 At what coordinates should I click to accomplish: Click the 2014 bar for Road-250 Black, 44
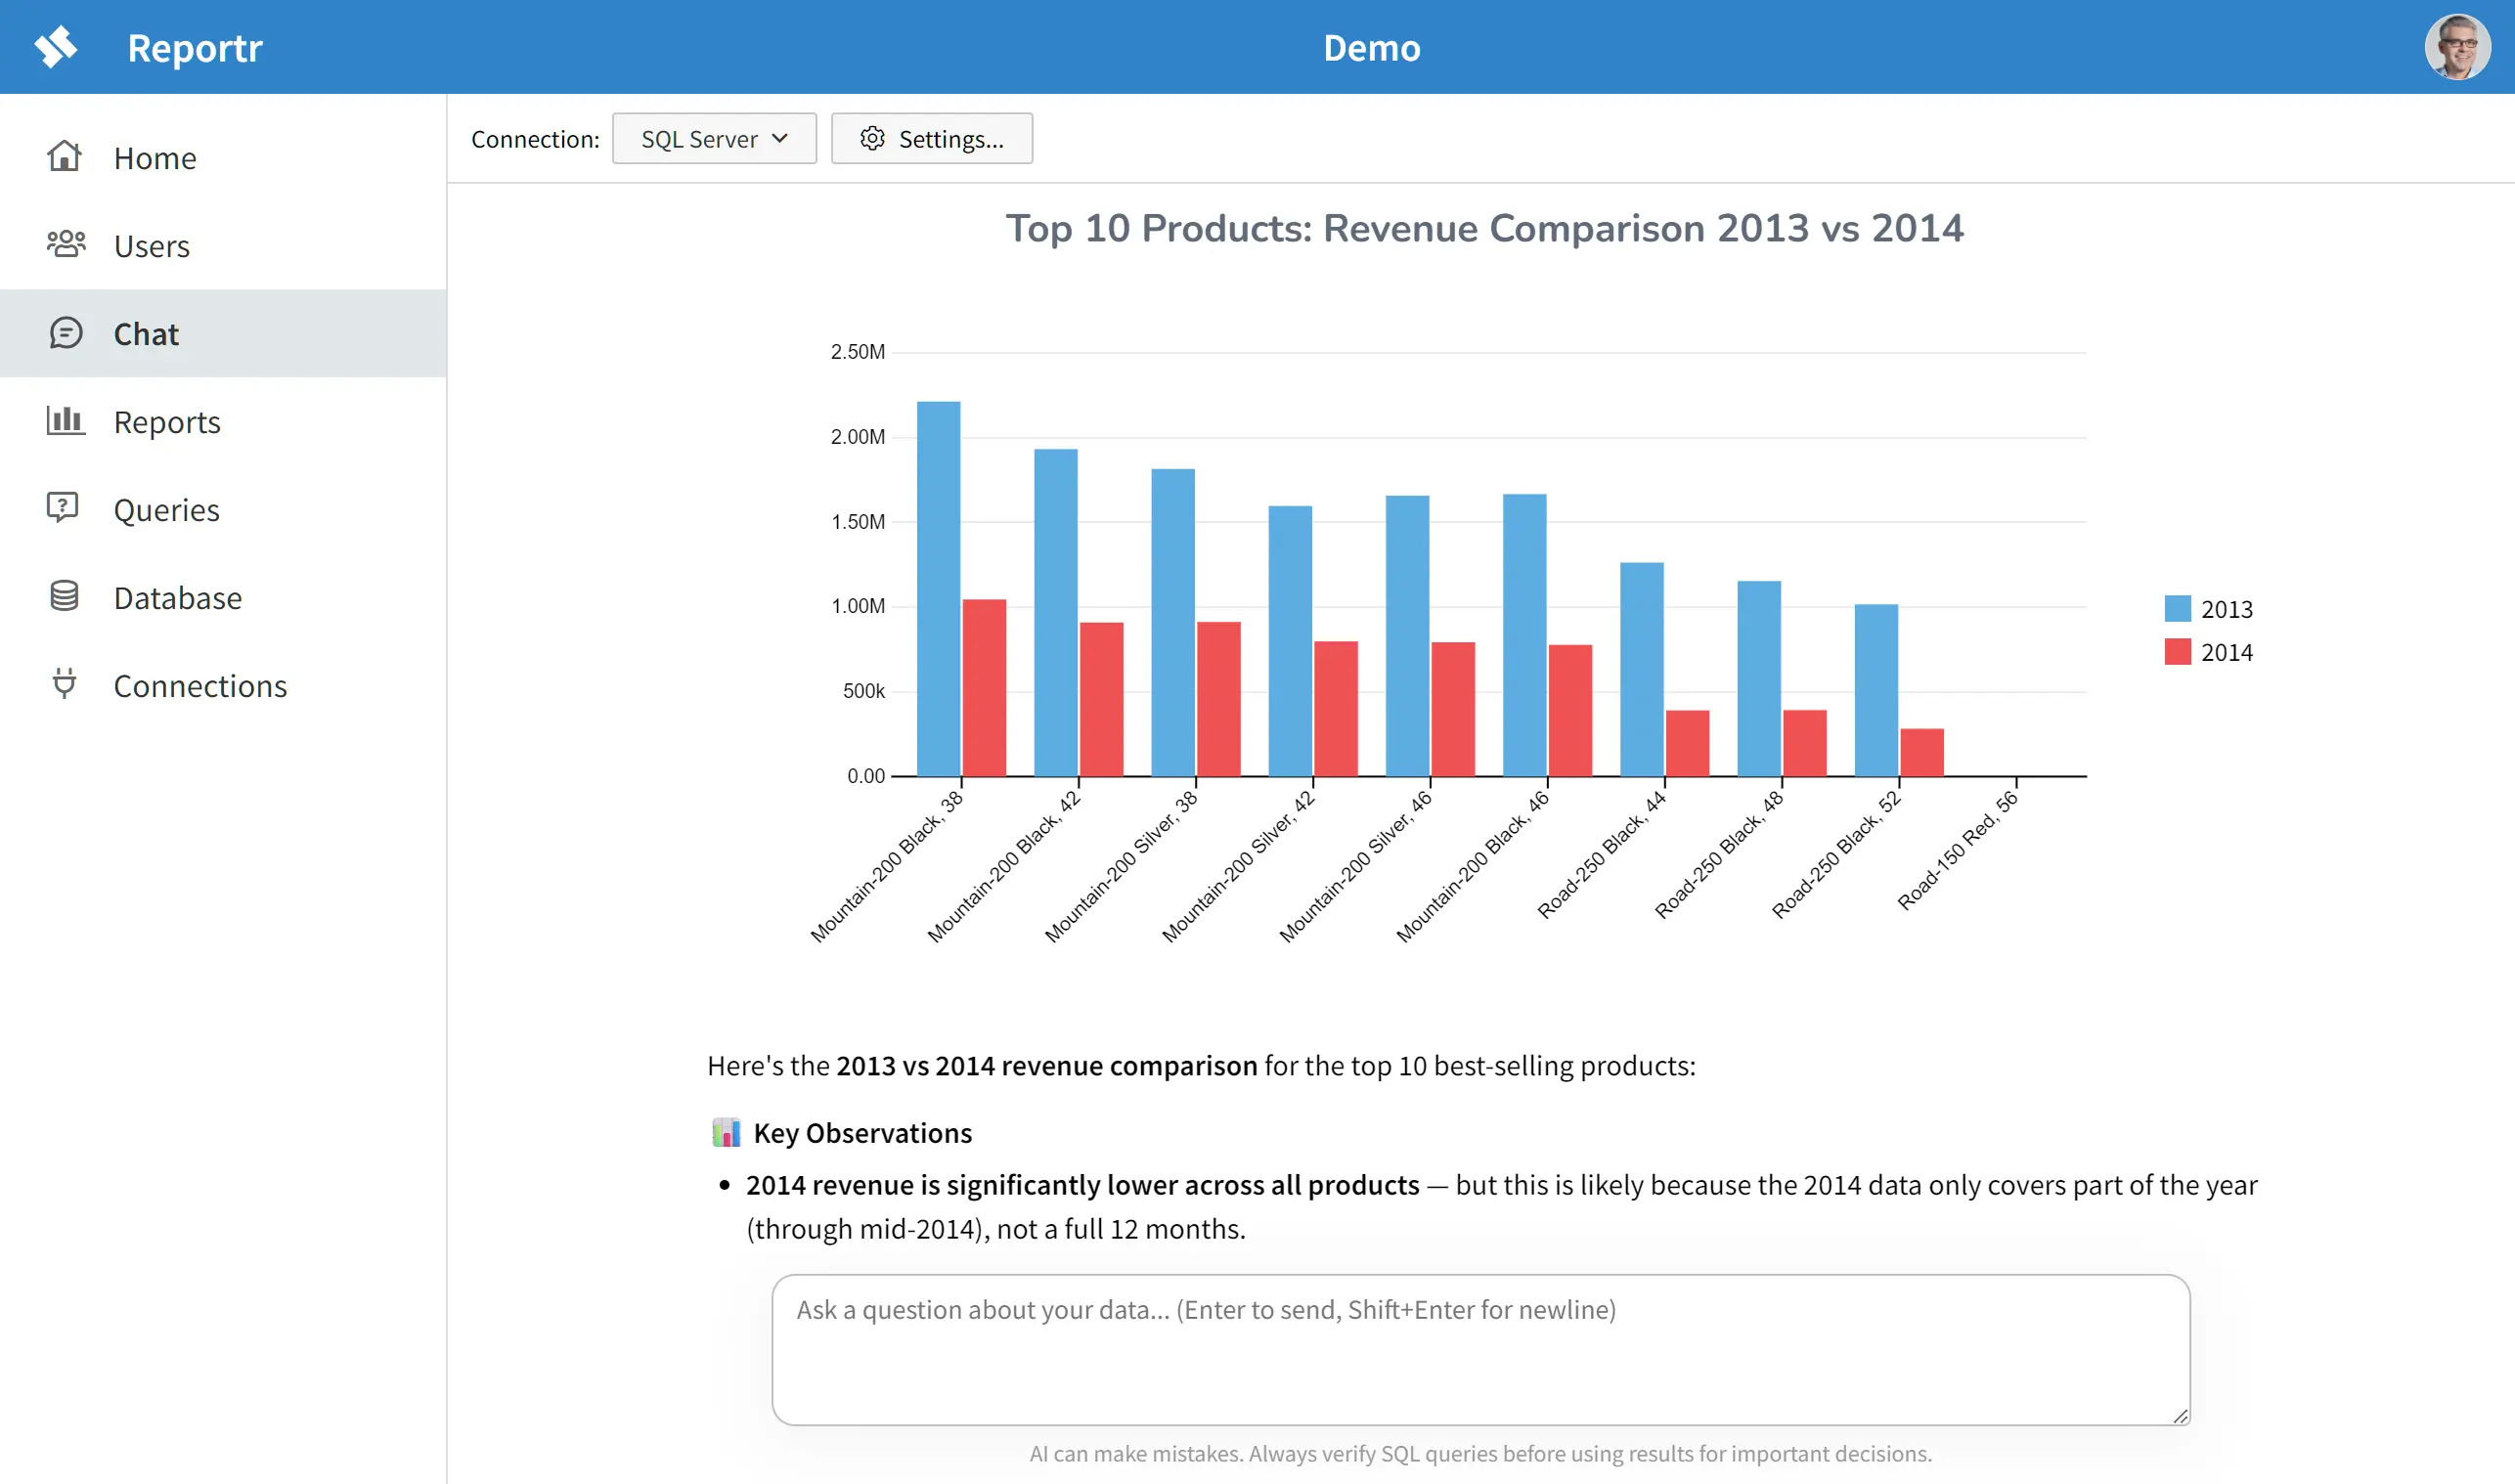click(1688, 743)
